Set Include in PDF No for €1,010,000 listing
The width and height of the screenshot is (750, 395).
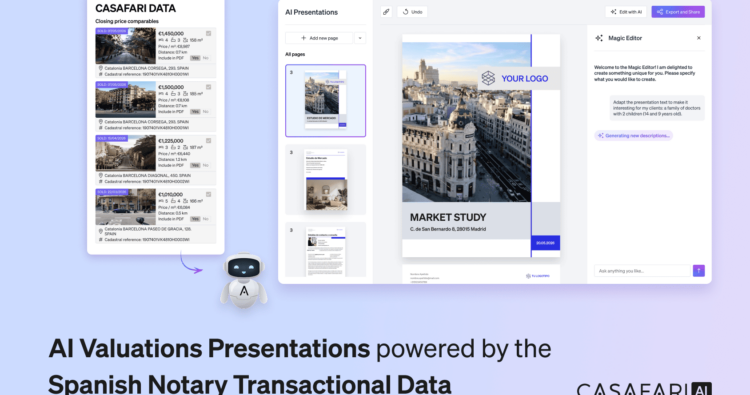coord(206,219)
